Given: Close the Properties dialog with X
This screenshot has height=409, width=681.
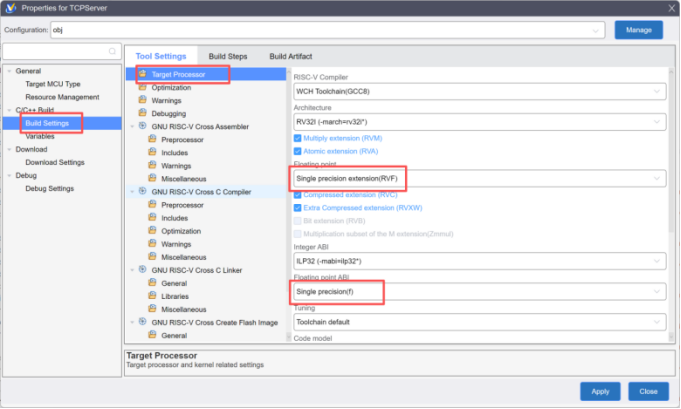Looking at the screenshot, I should 671,8.
